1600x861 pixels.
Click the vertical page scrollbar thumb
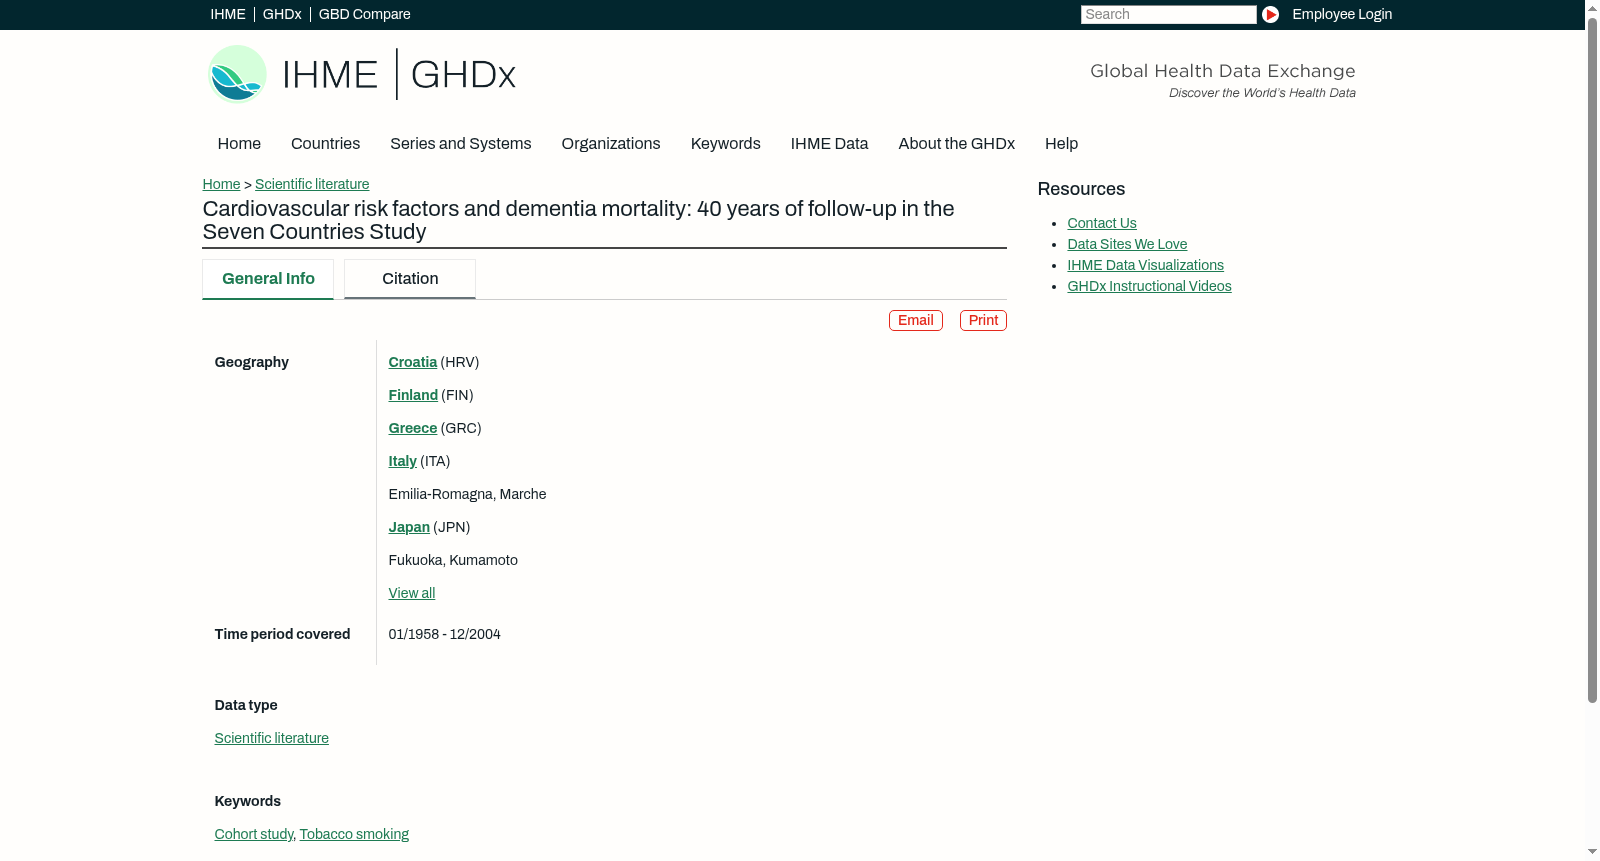point(1592,360)
